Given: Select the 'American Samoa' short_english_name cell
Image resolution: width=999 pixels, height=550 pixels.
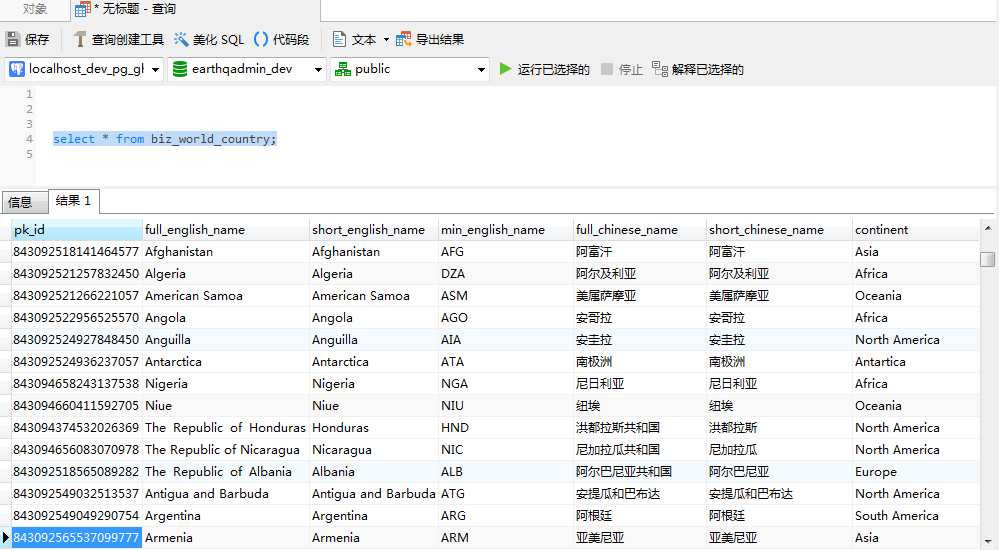Looking at the screenshot, I should tap(375, 296).
